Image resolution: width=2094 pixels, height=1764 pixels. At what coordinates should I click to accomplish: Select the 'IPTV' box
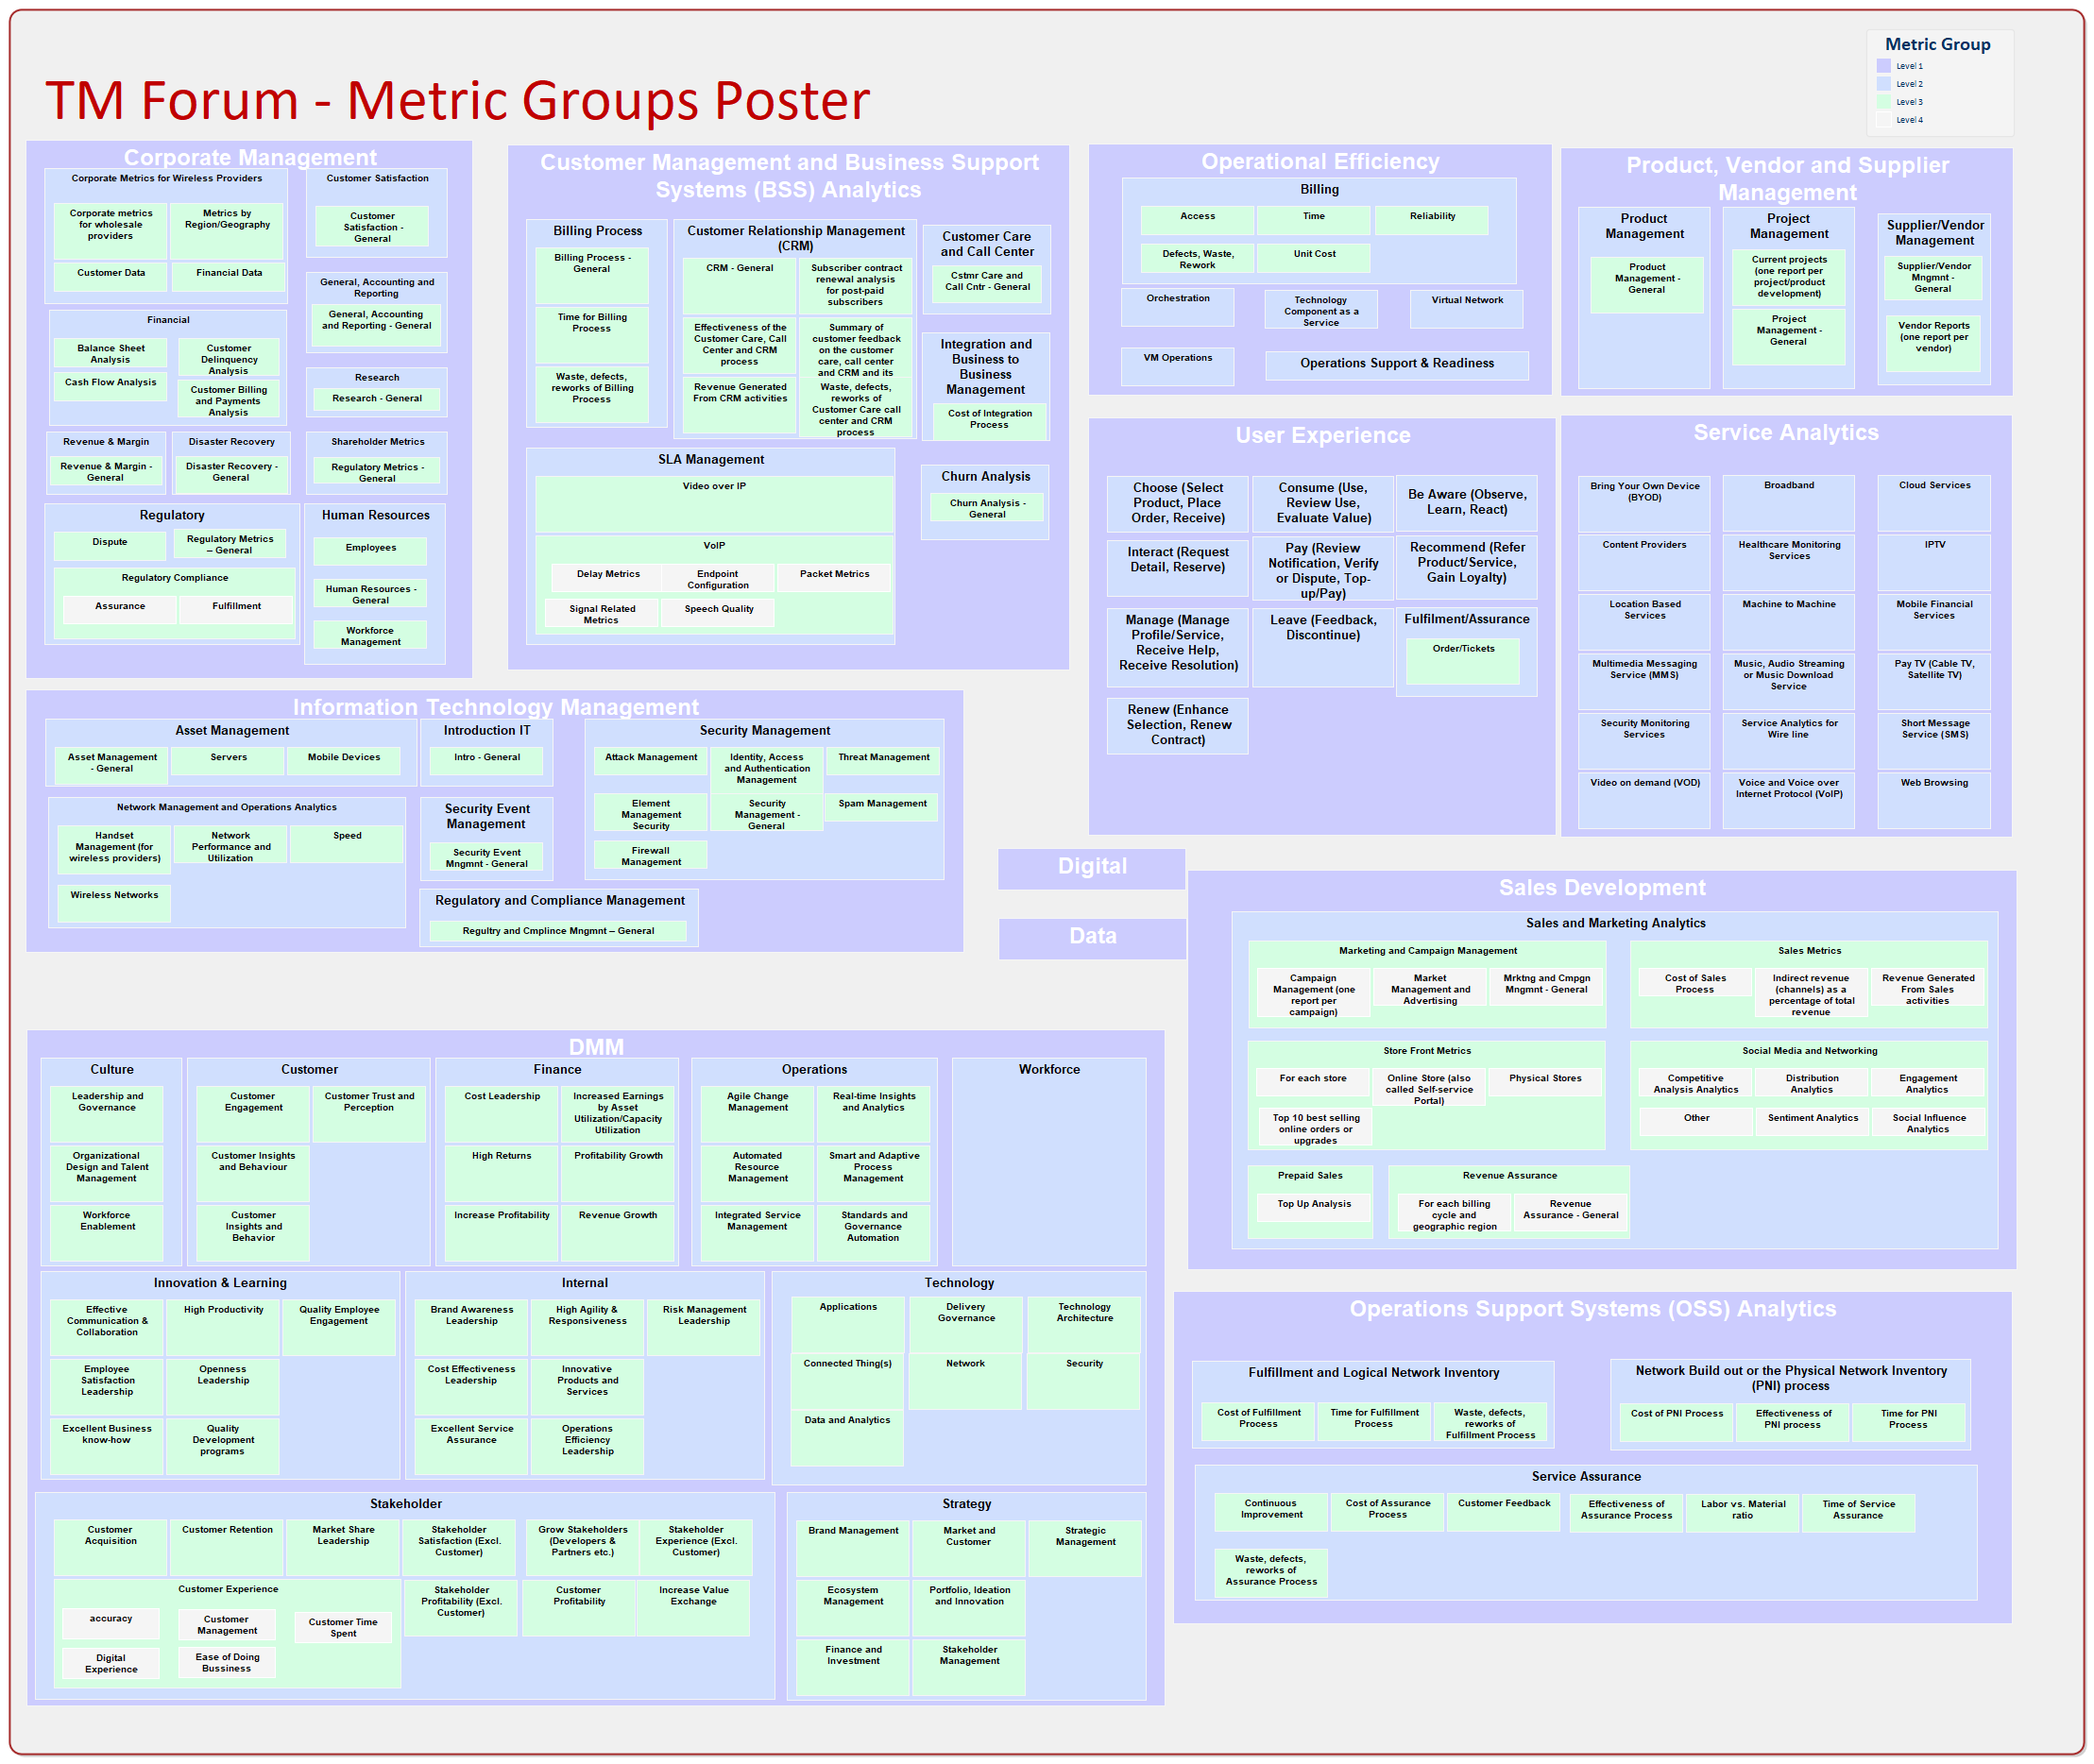point(1934,563)
